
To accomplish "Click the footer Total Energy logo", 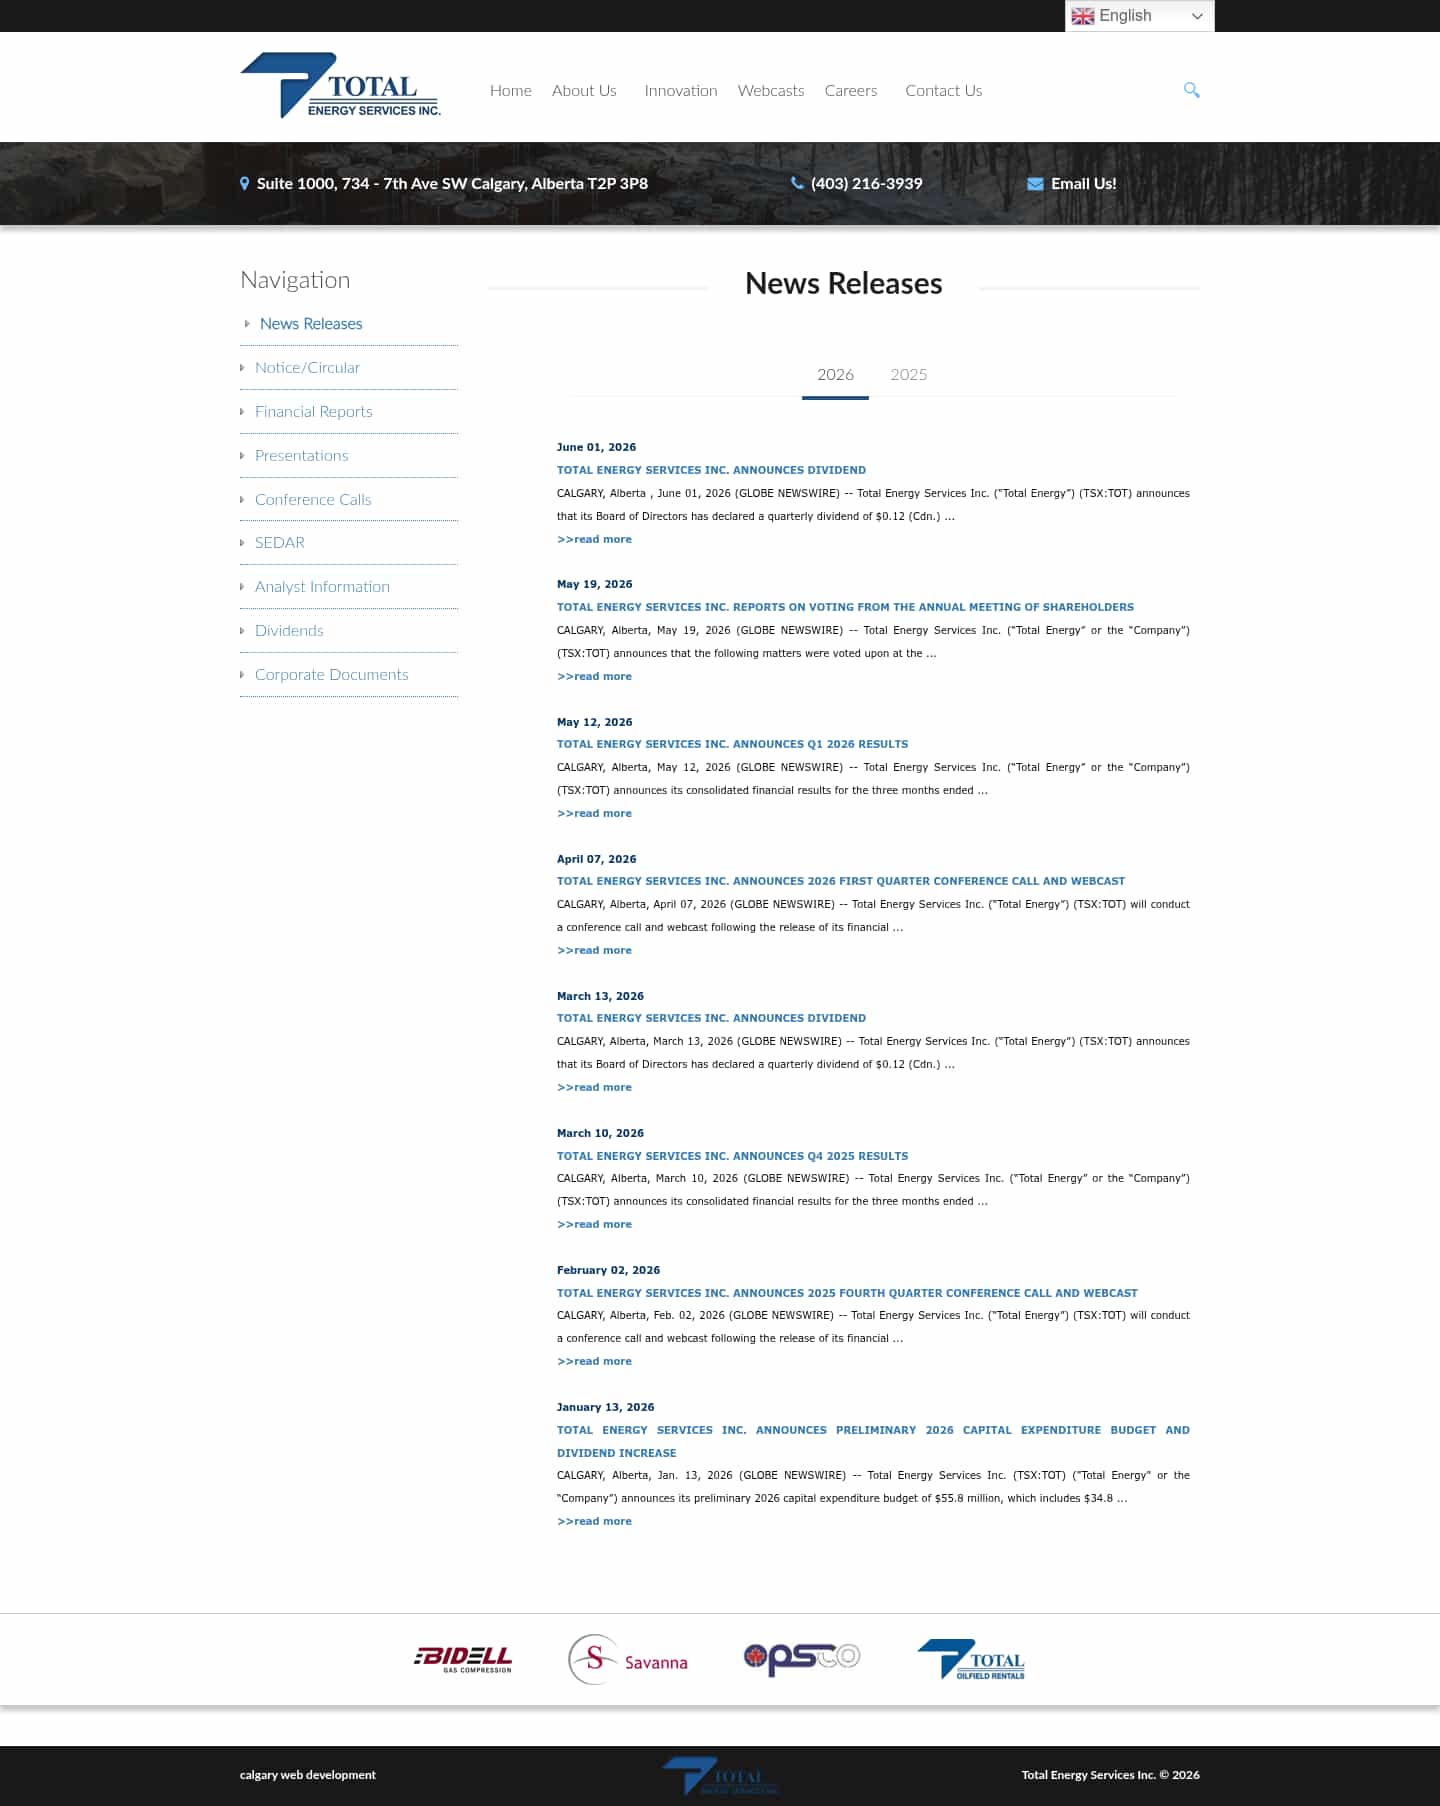I will [x=720, y=1776].
